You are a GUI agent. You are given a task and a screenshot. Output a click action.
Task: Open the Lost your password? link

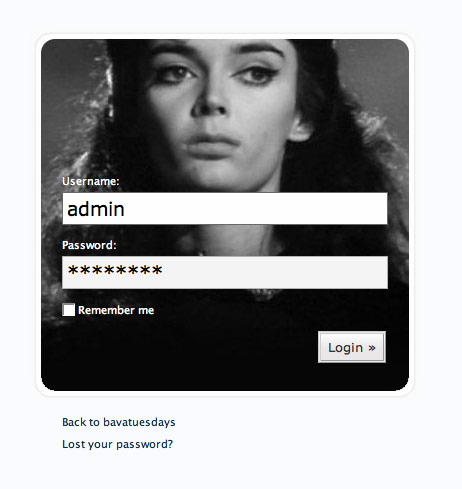click(118, 444)
